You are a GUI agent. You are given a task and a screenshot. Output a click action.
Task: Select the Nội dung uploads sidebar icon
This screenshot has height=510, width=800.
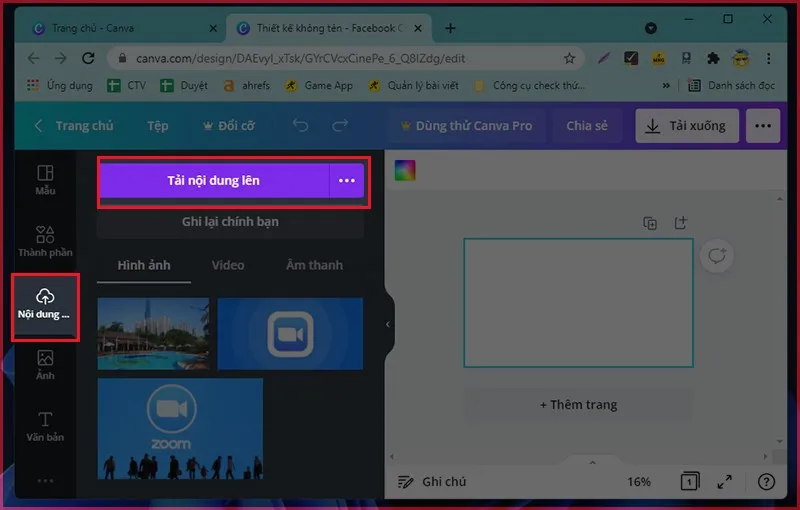point(45,304)
